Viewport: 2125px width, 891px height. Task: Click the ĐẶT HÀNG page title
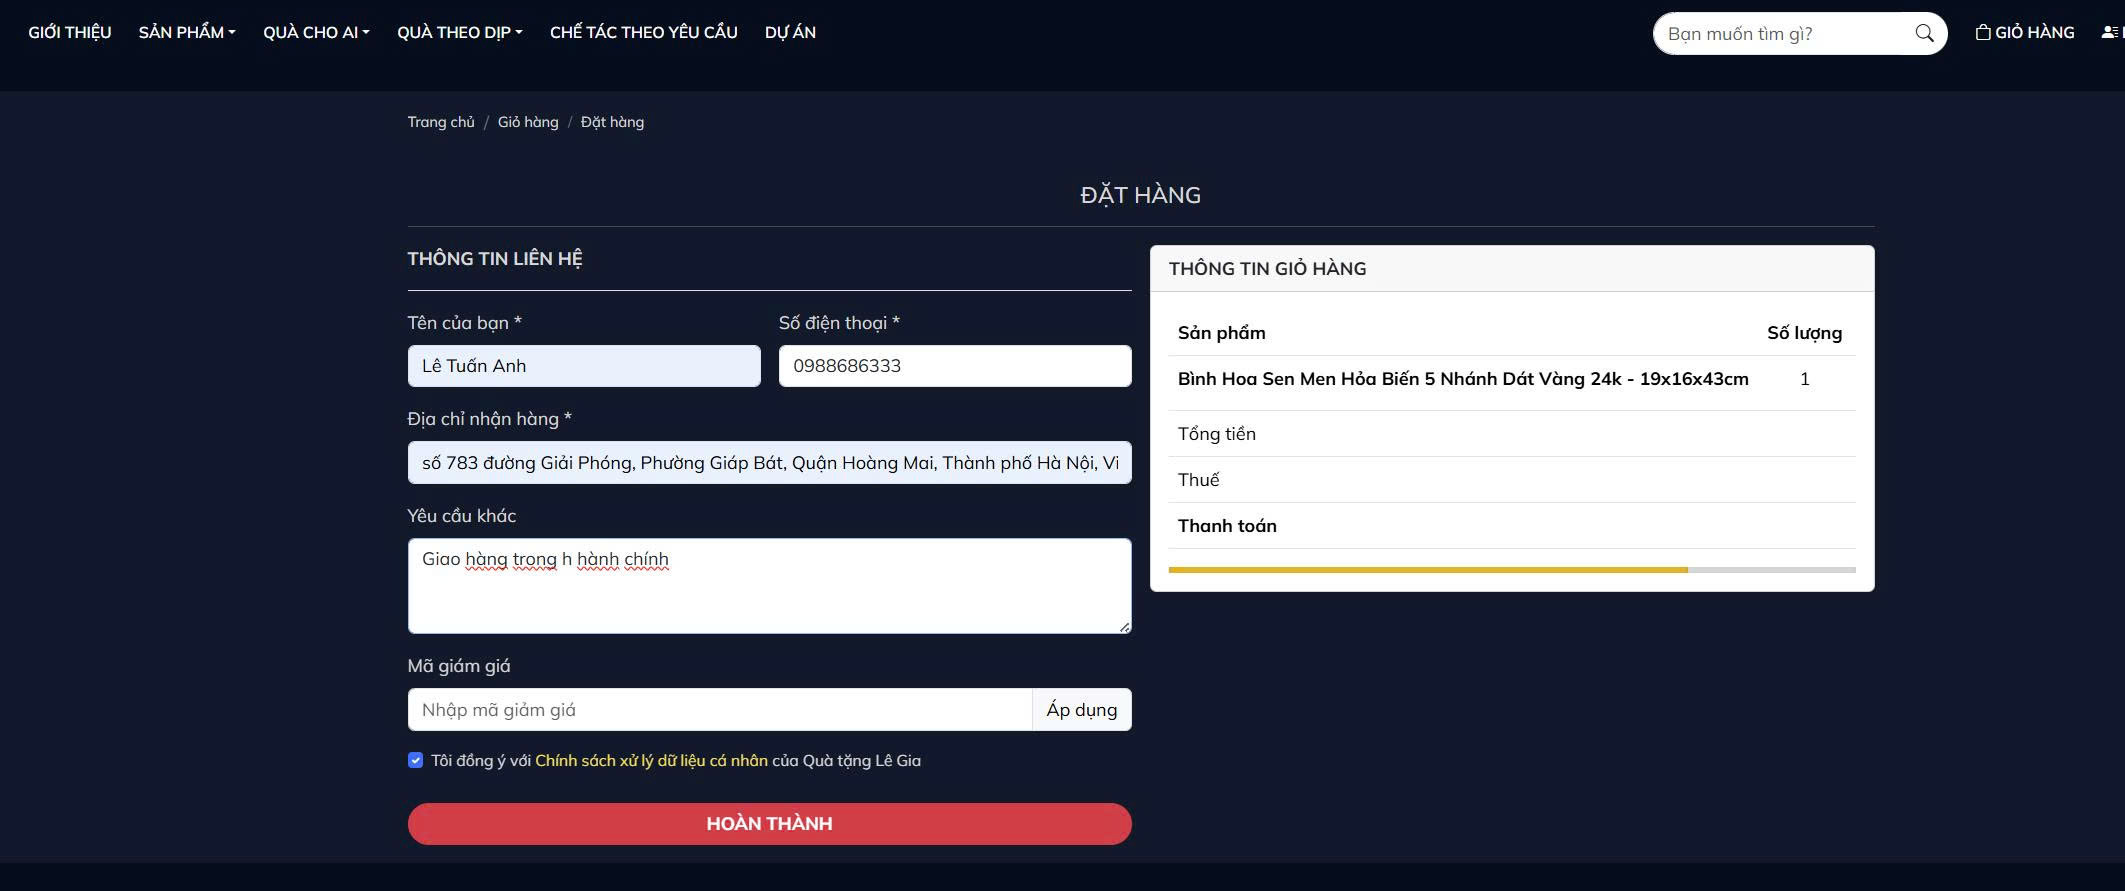click(x=1140, y=195)
